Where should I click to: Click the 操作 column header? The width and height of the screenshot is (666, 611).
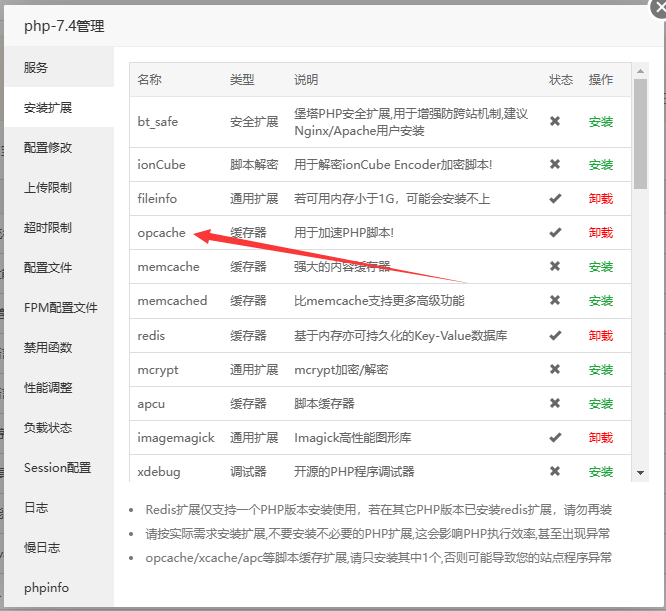601,79
